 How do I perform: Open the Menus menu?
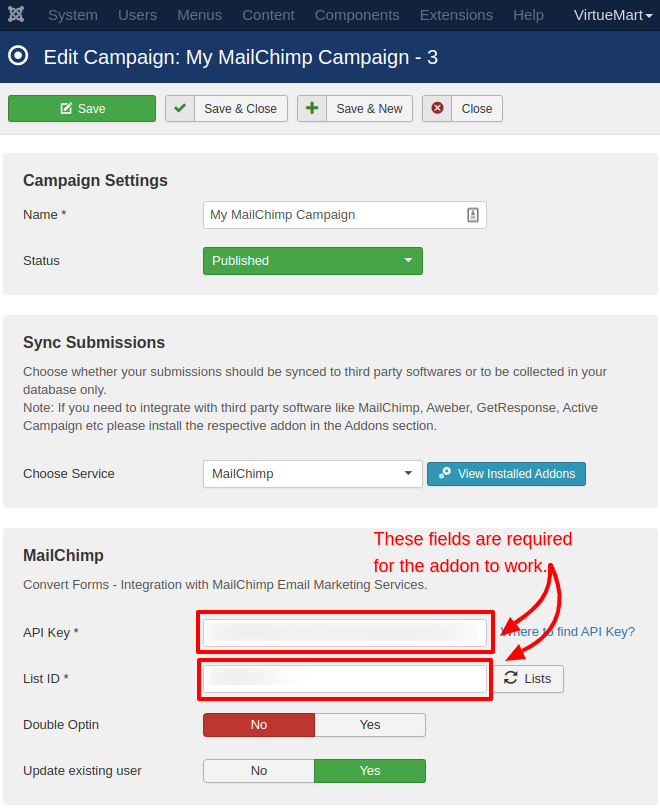point(199,15)
